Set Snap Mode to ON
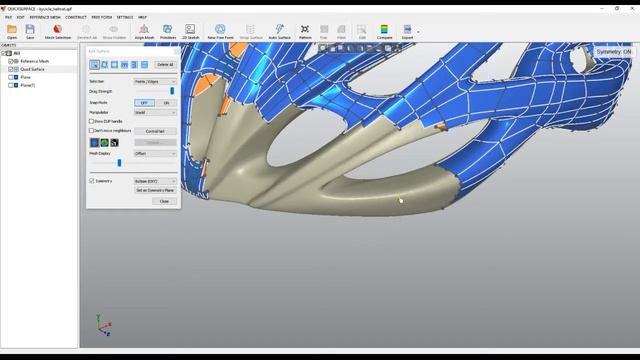Screen dimensions: 640x360 pos(166,103)
